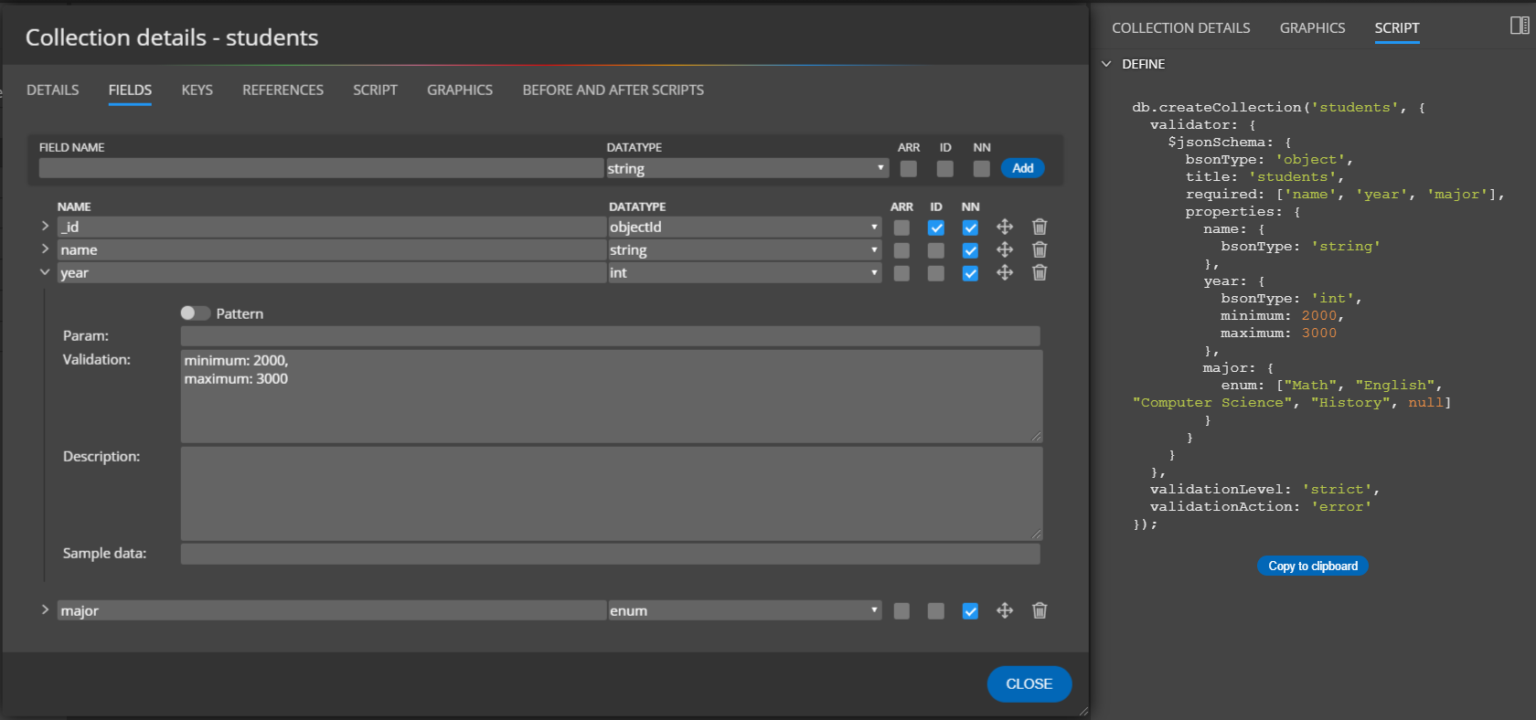Click the Sample data input field
The width and height of the screenshot is (1536, 720).
click(610, 554)
